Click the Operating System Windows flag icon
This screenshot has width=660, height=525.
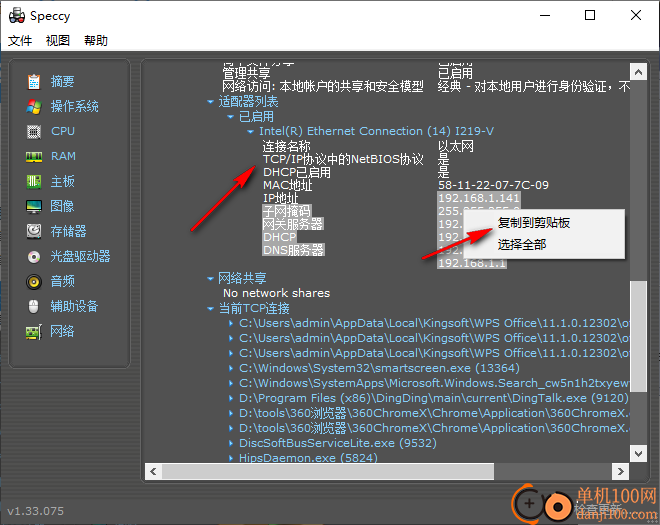point(34,107)
